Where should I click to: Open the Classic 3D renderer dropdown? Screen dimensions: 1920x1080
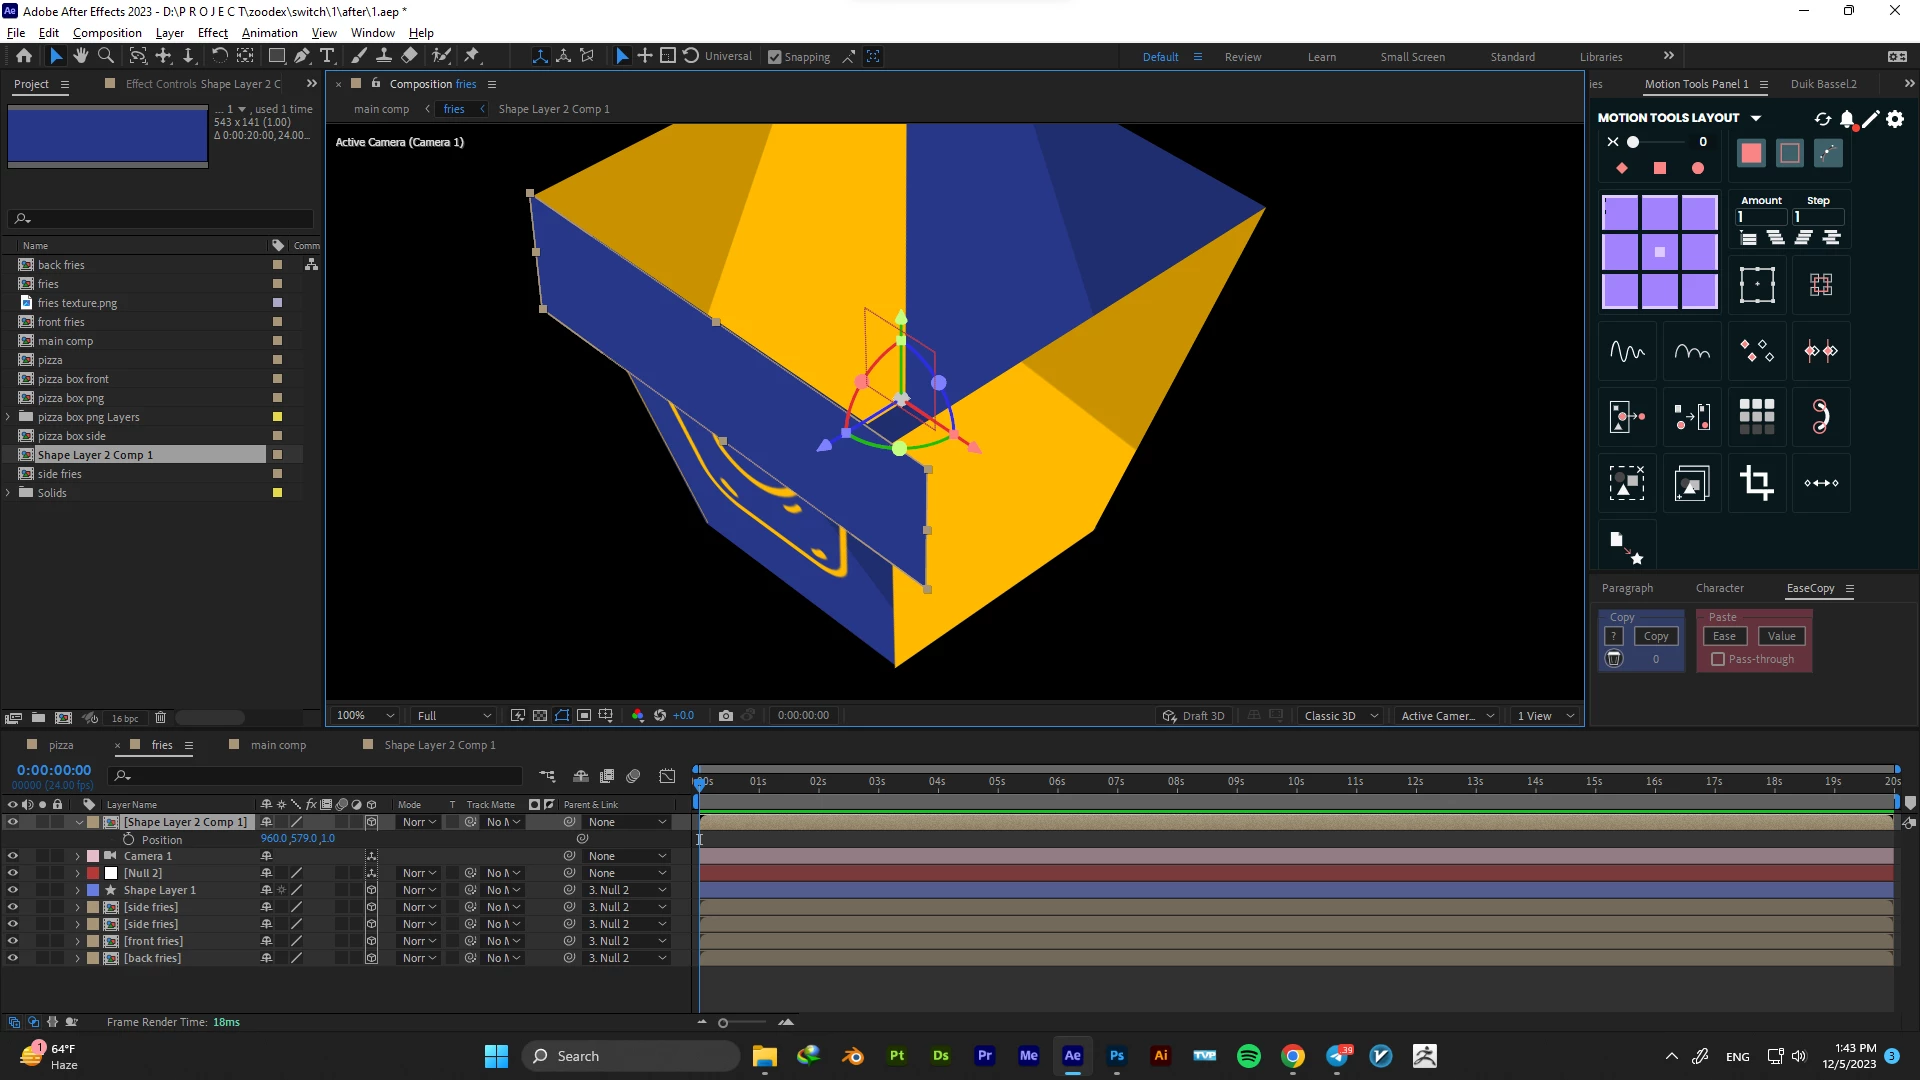[1340, 716]
